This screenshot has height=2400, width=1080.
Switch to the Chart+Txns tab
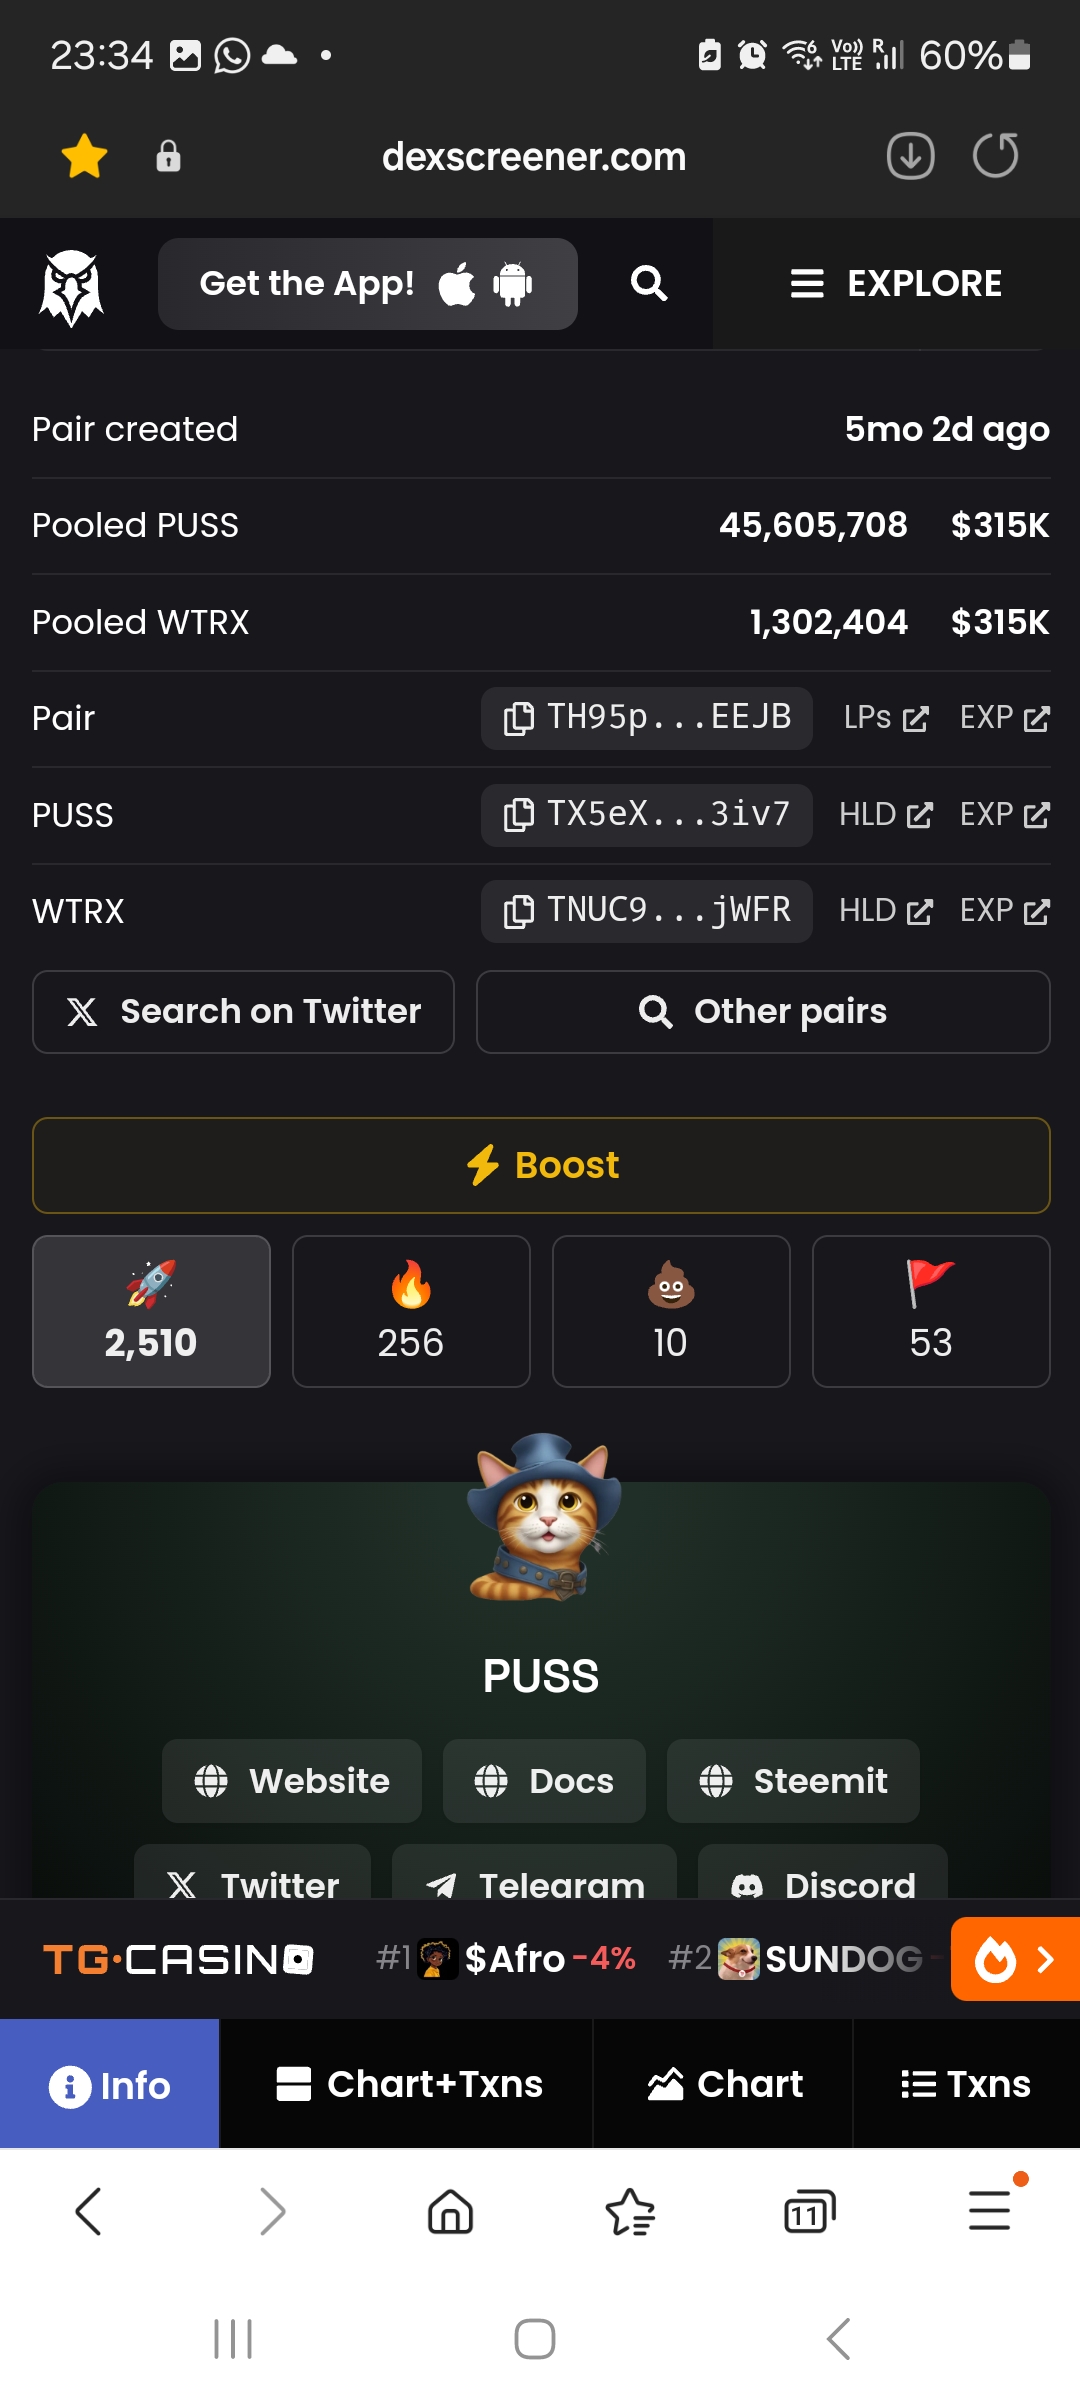tap(407, 2084)
